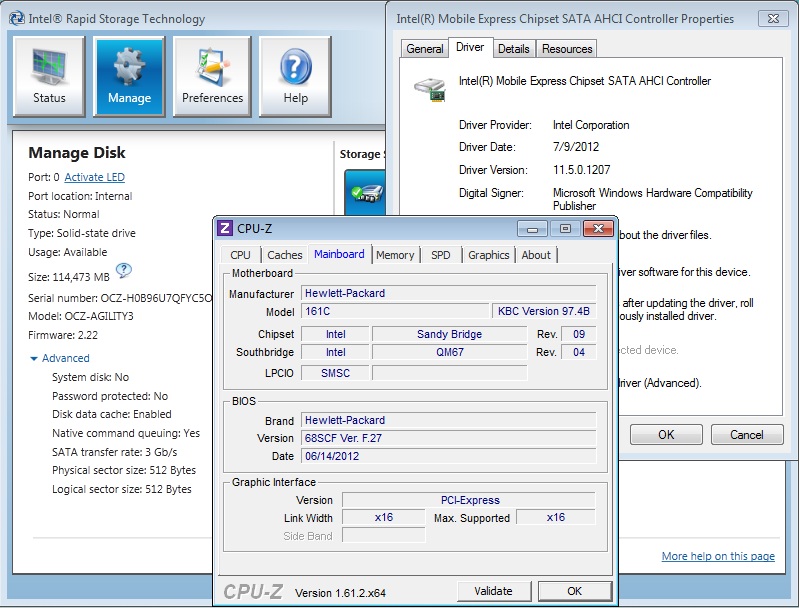
Task: Open the About tab in CPU-Z
Action: (536, 255)
